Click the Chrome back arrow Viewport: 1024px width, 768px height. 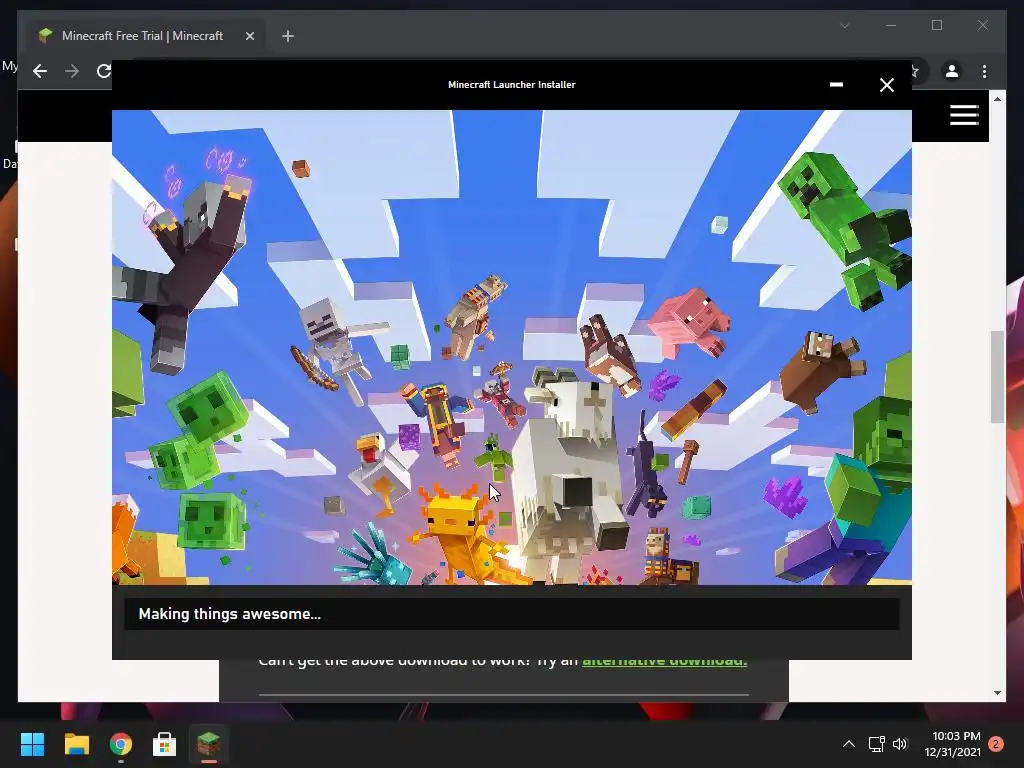40,71
